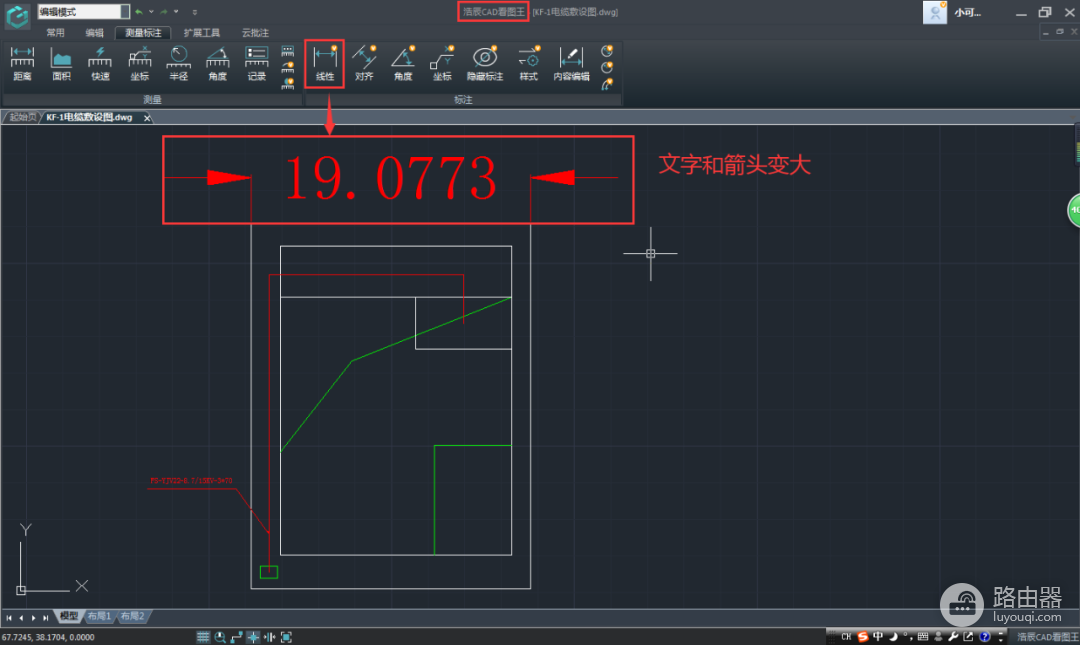Select the 对齐 aligned dimension tool
1080x645 pixels.
364,64
